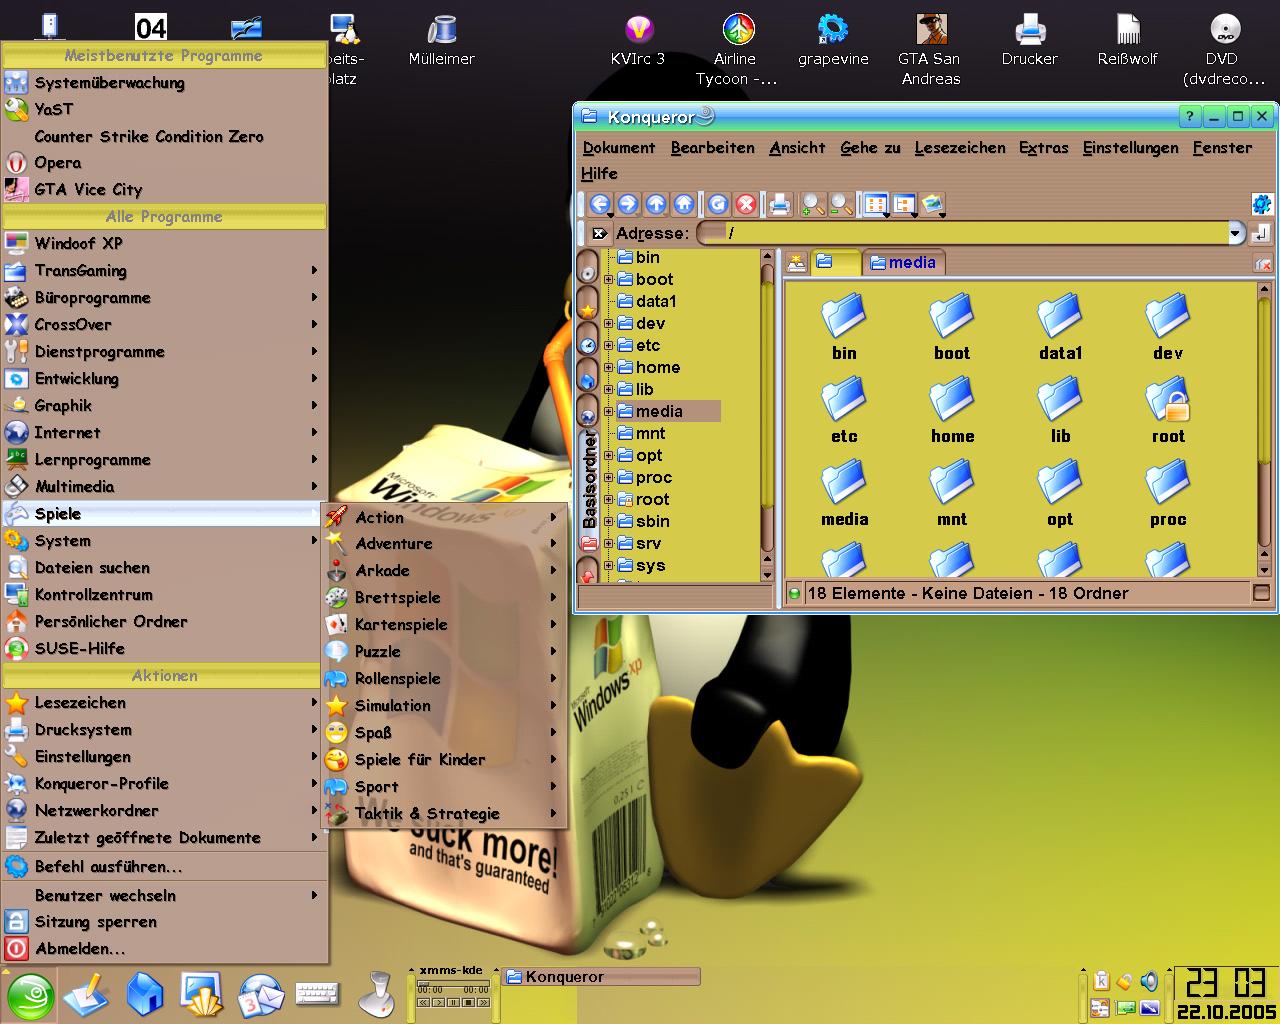The height and width of the screenshot is (1024, 1280).
Task: Click the Konqueror taskbar button
Action: coord(600,977)
